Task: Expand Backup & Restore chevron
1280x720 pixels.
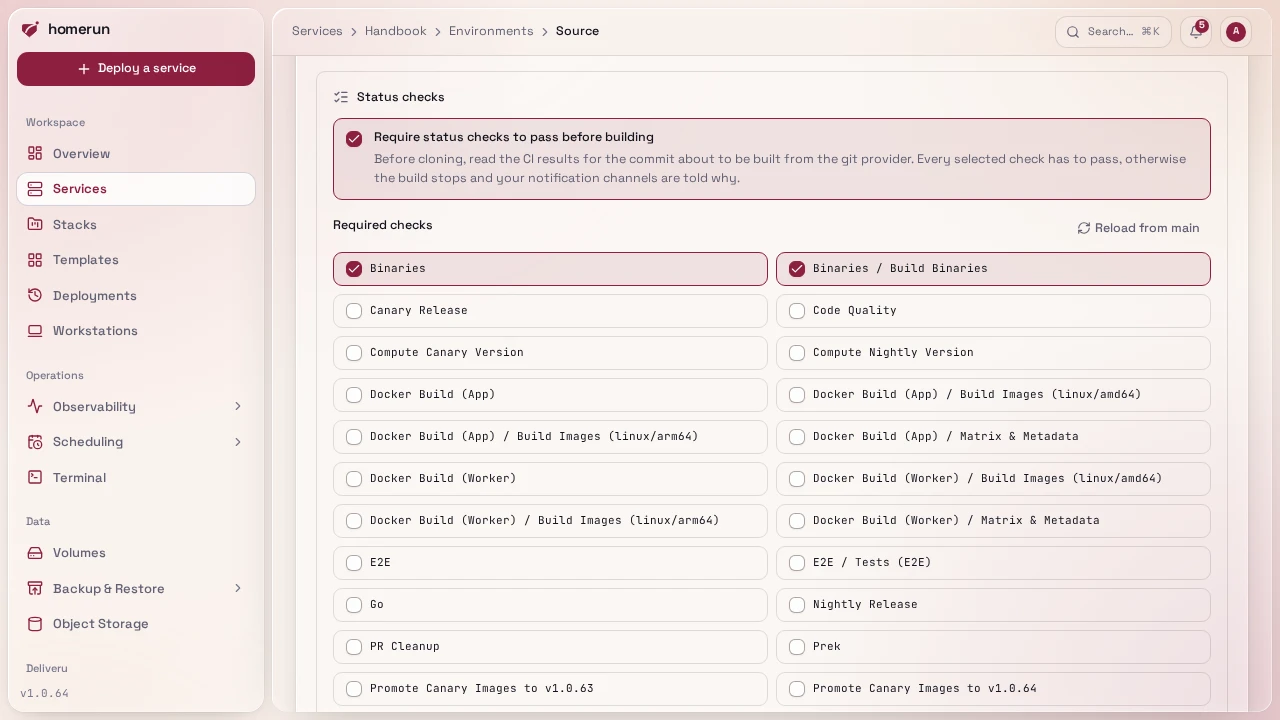Action: [238, 588]
